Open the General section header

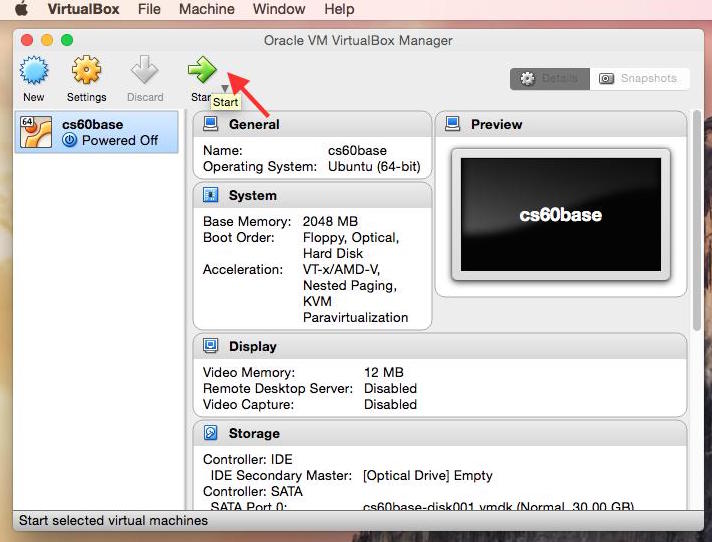pos(312,124)
